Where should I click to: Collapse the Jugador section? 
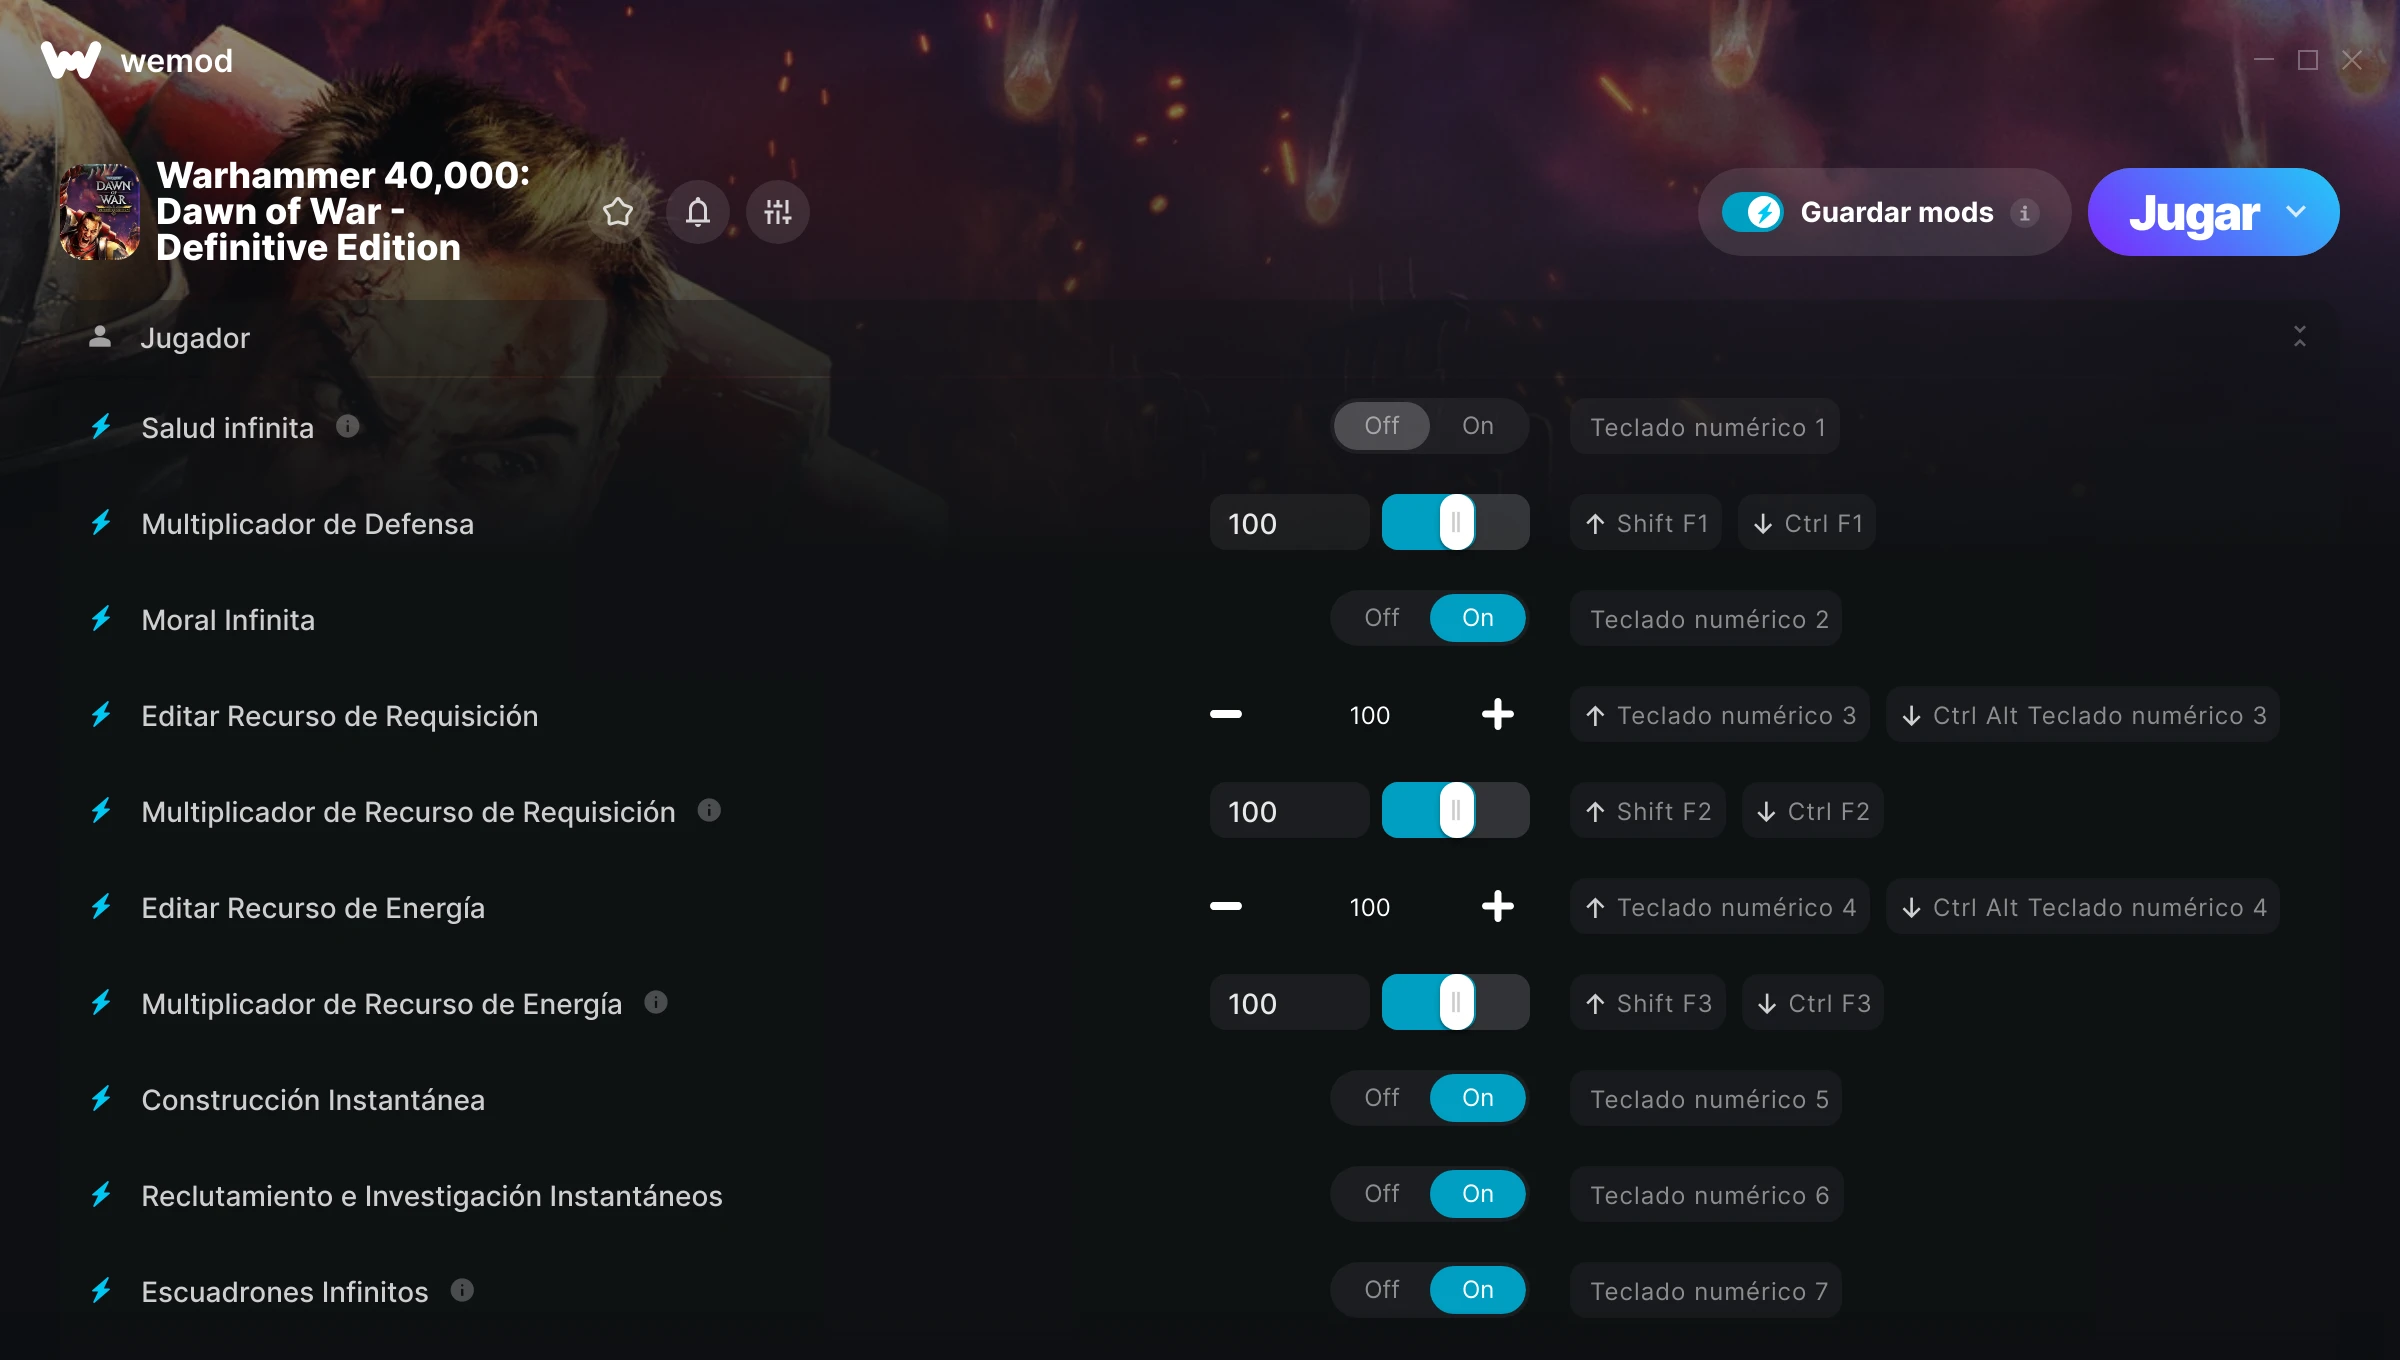(x=2300, y=337)
